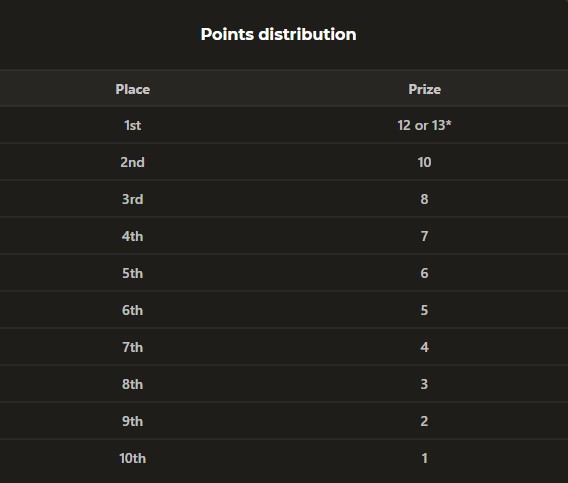Click the prize value 4
Viewport: 568px width, 483px height.
425,347
